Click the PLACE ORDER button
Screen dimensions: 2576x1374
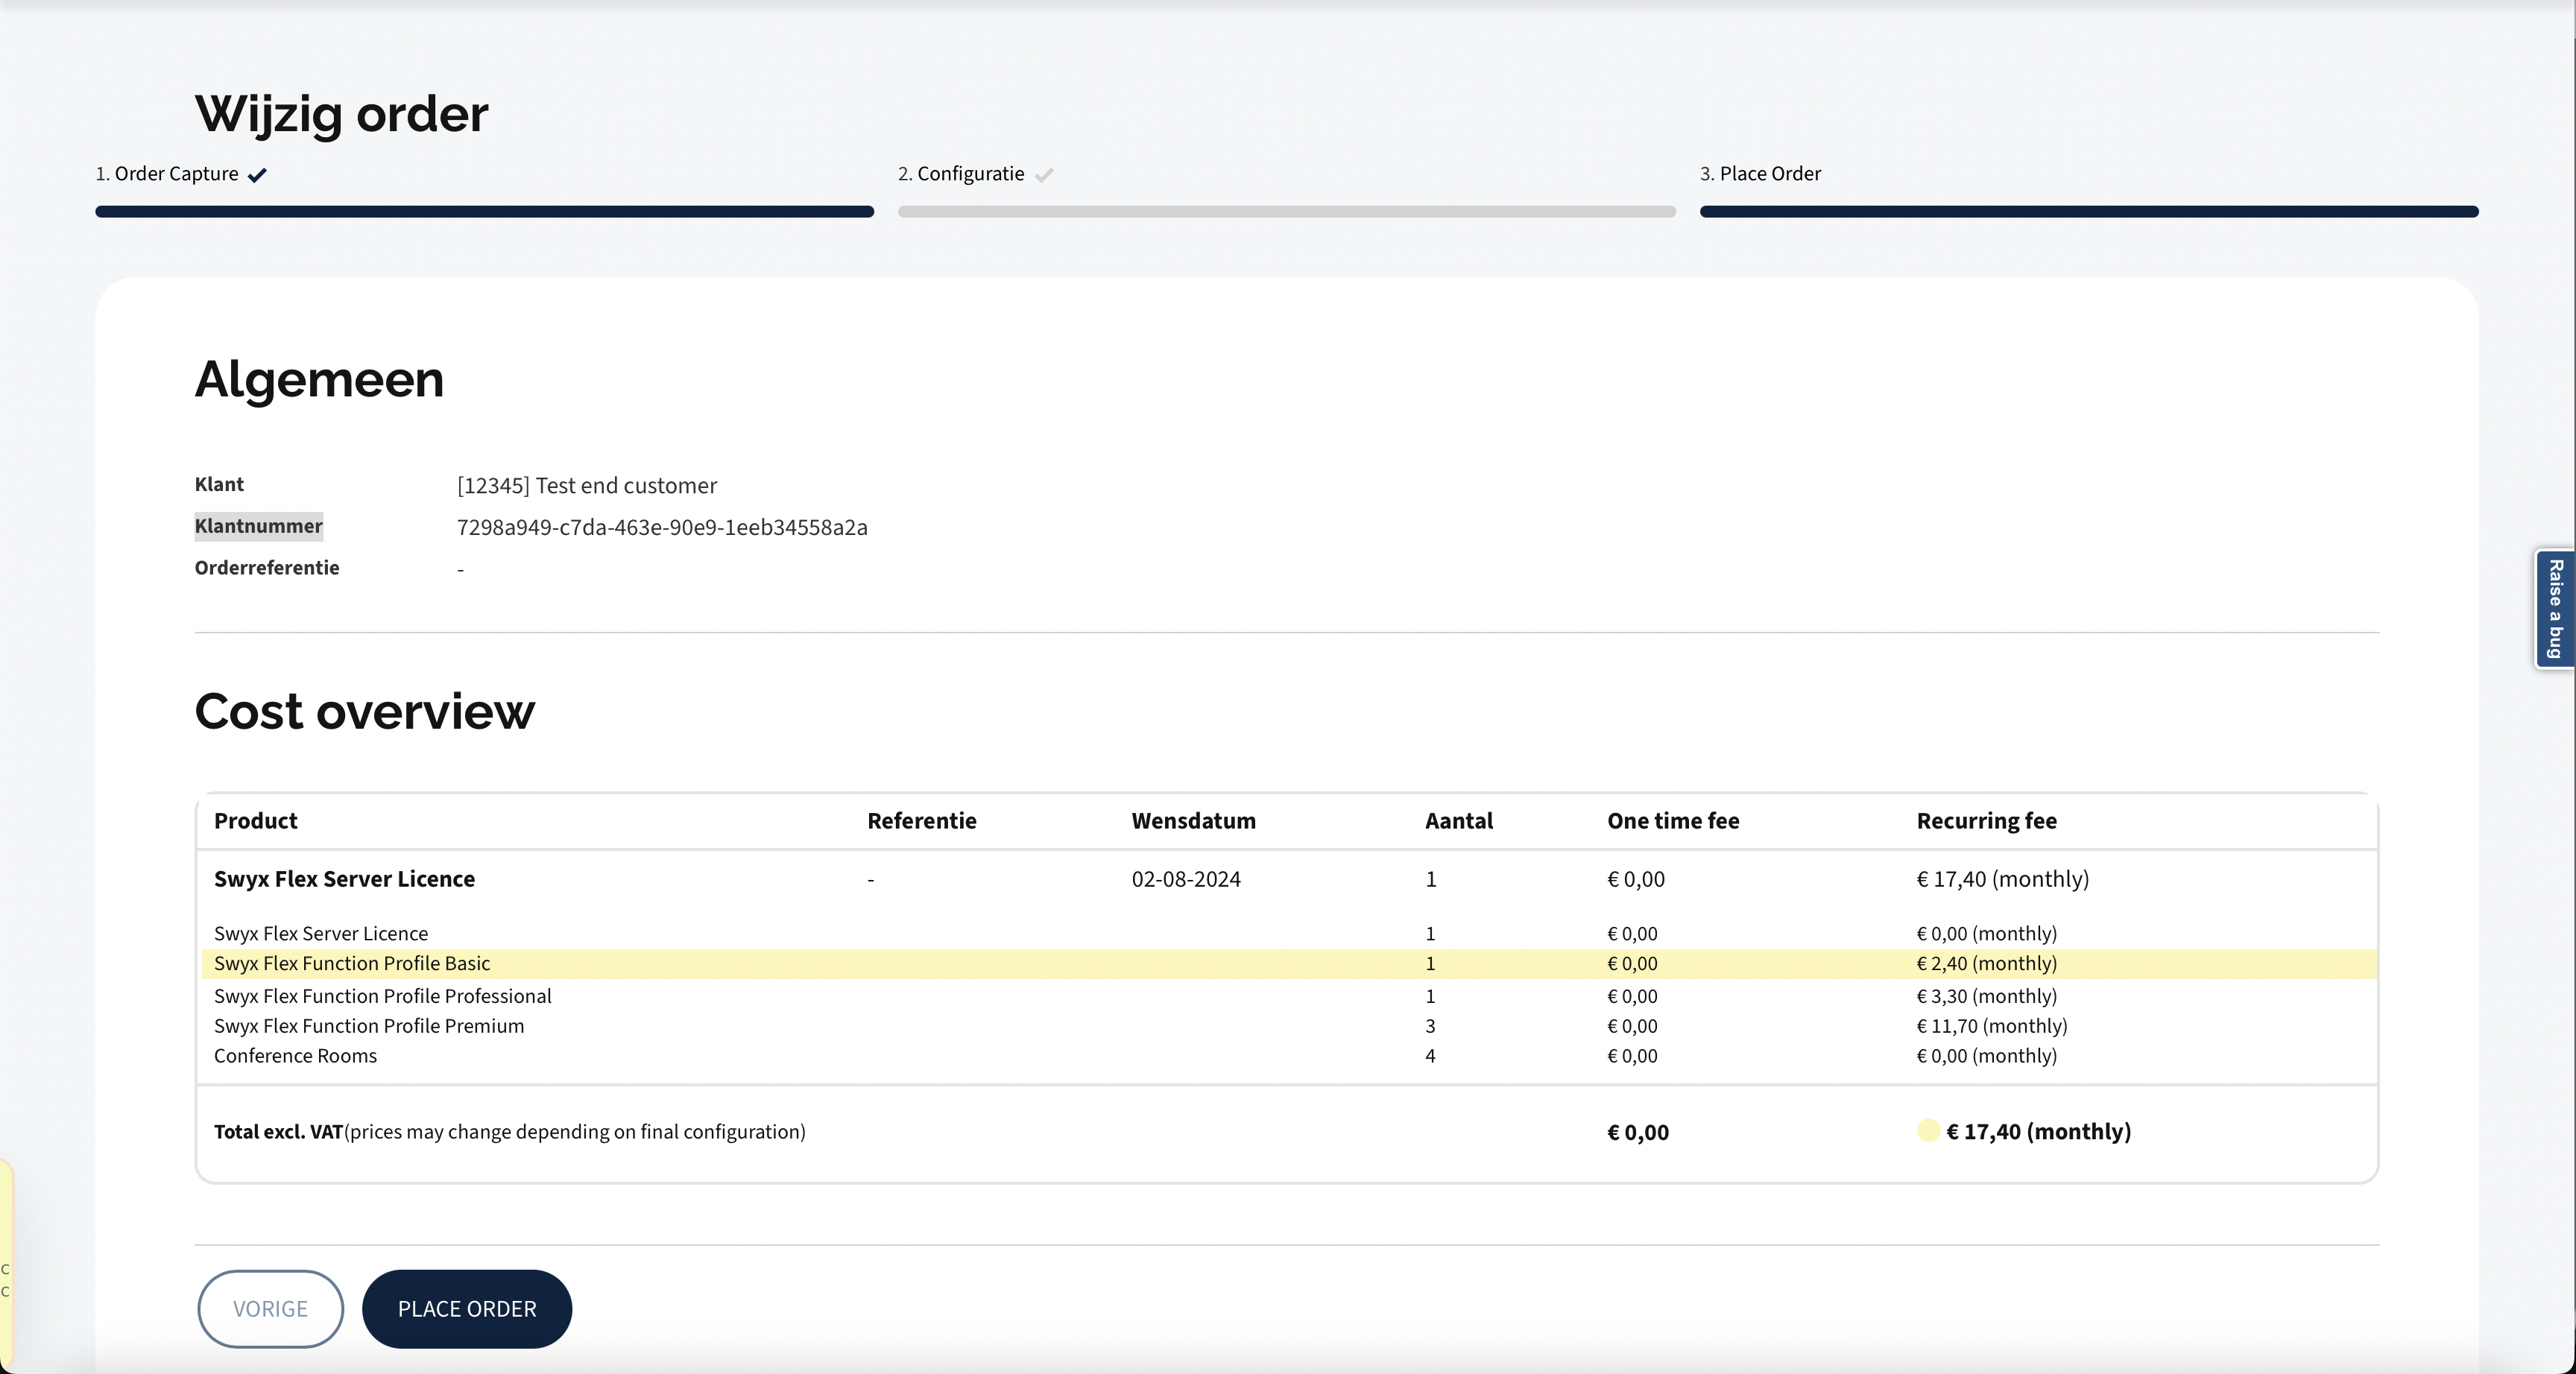466,1309
